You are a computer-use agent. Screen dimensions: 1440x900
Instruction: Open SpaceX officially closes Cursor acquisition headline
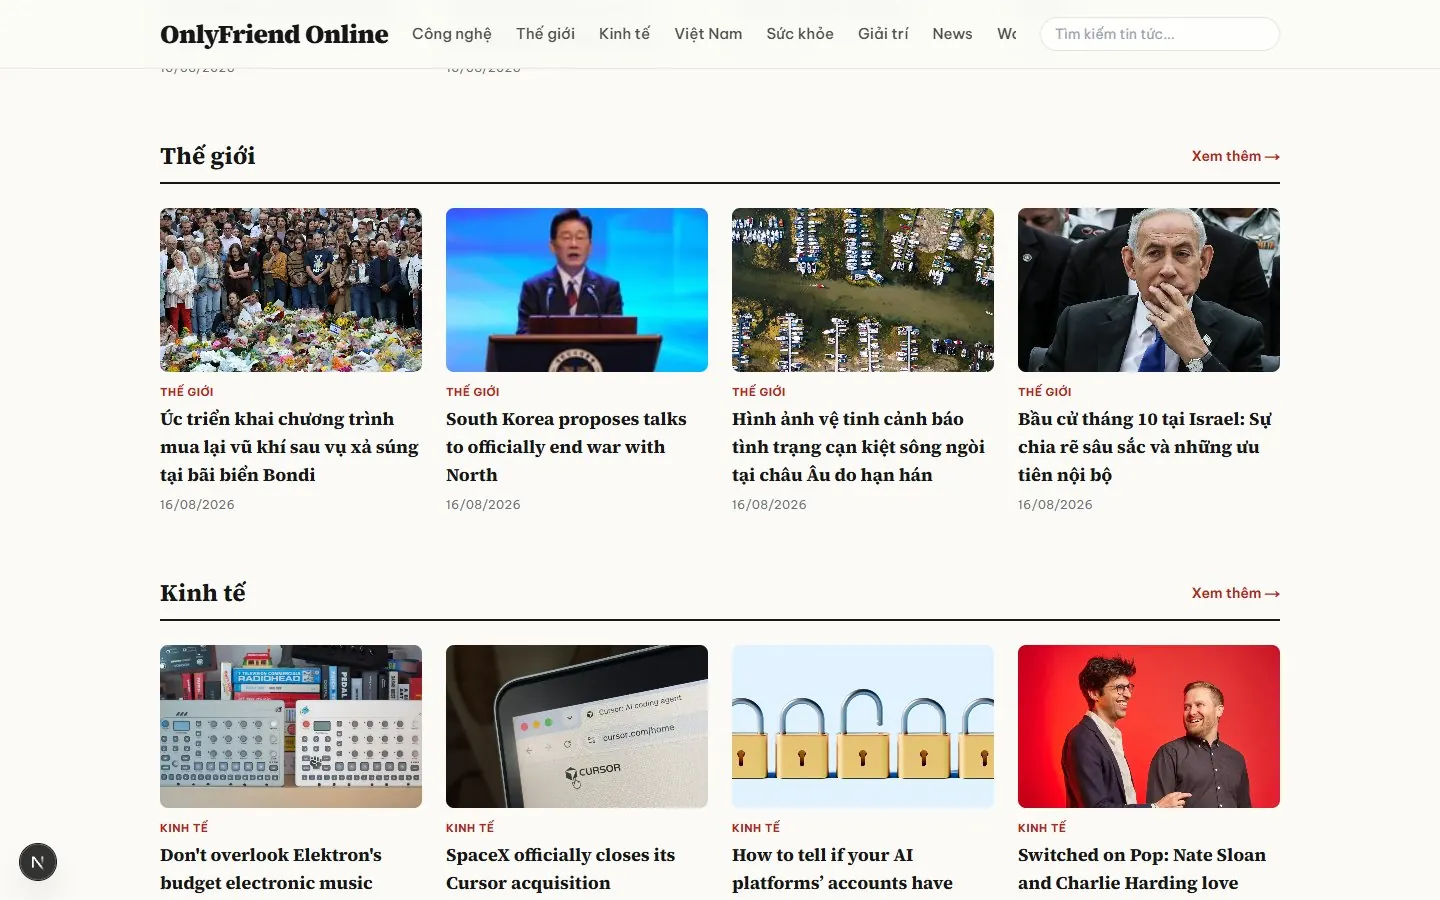[x=561, y=869]
